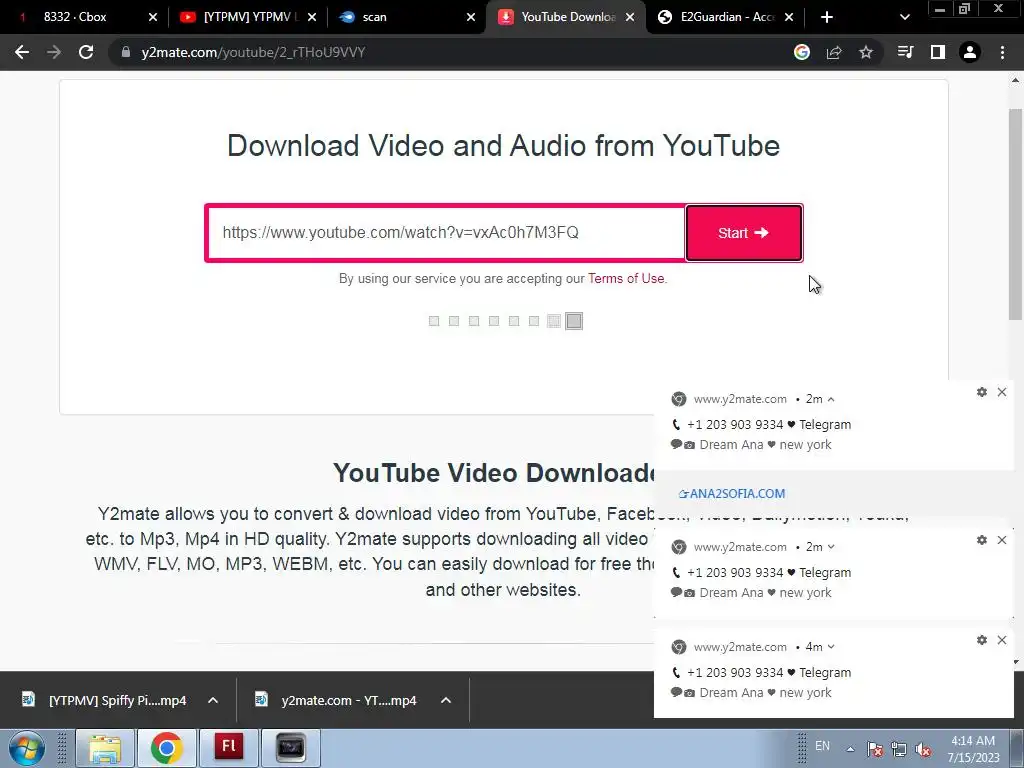Click the muted volume tray icon

coord(923,749)
